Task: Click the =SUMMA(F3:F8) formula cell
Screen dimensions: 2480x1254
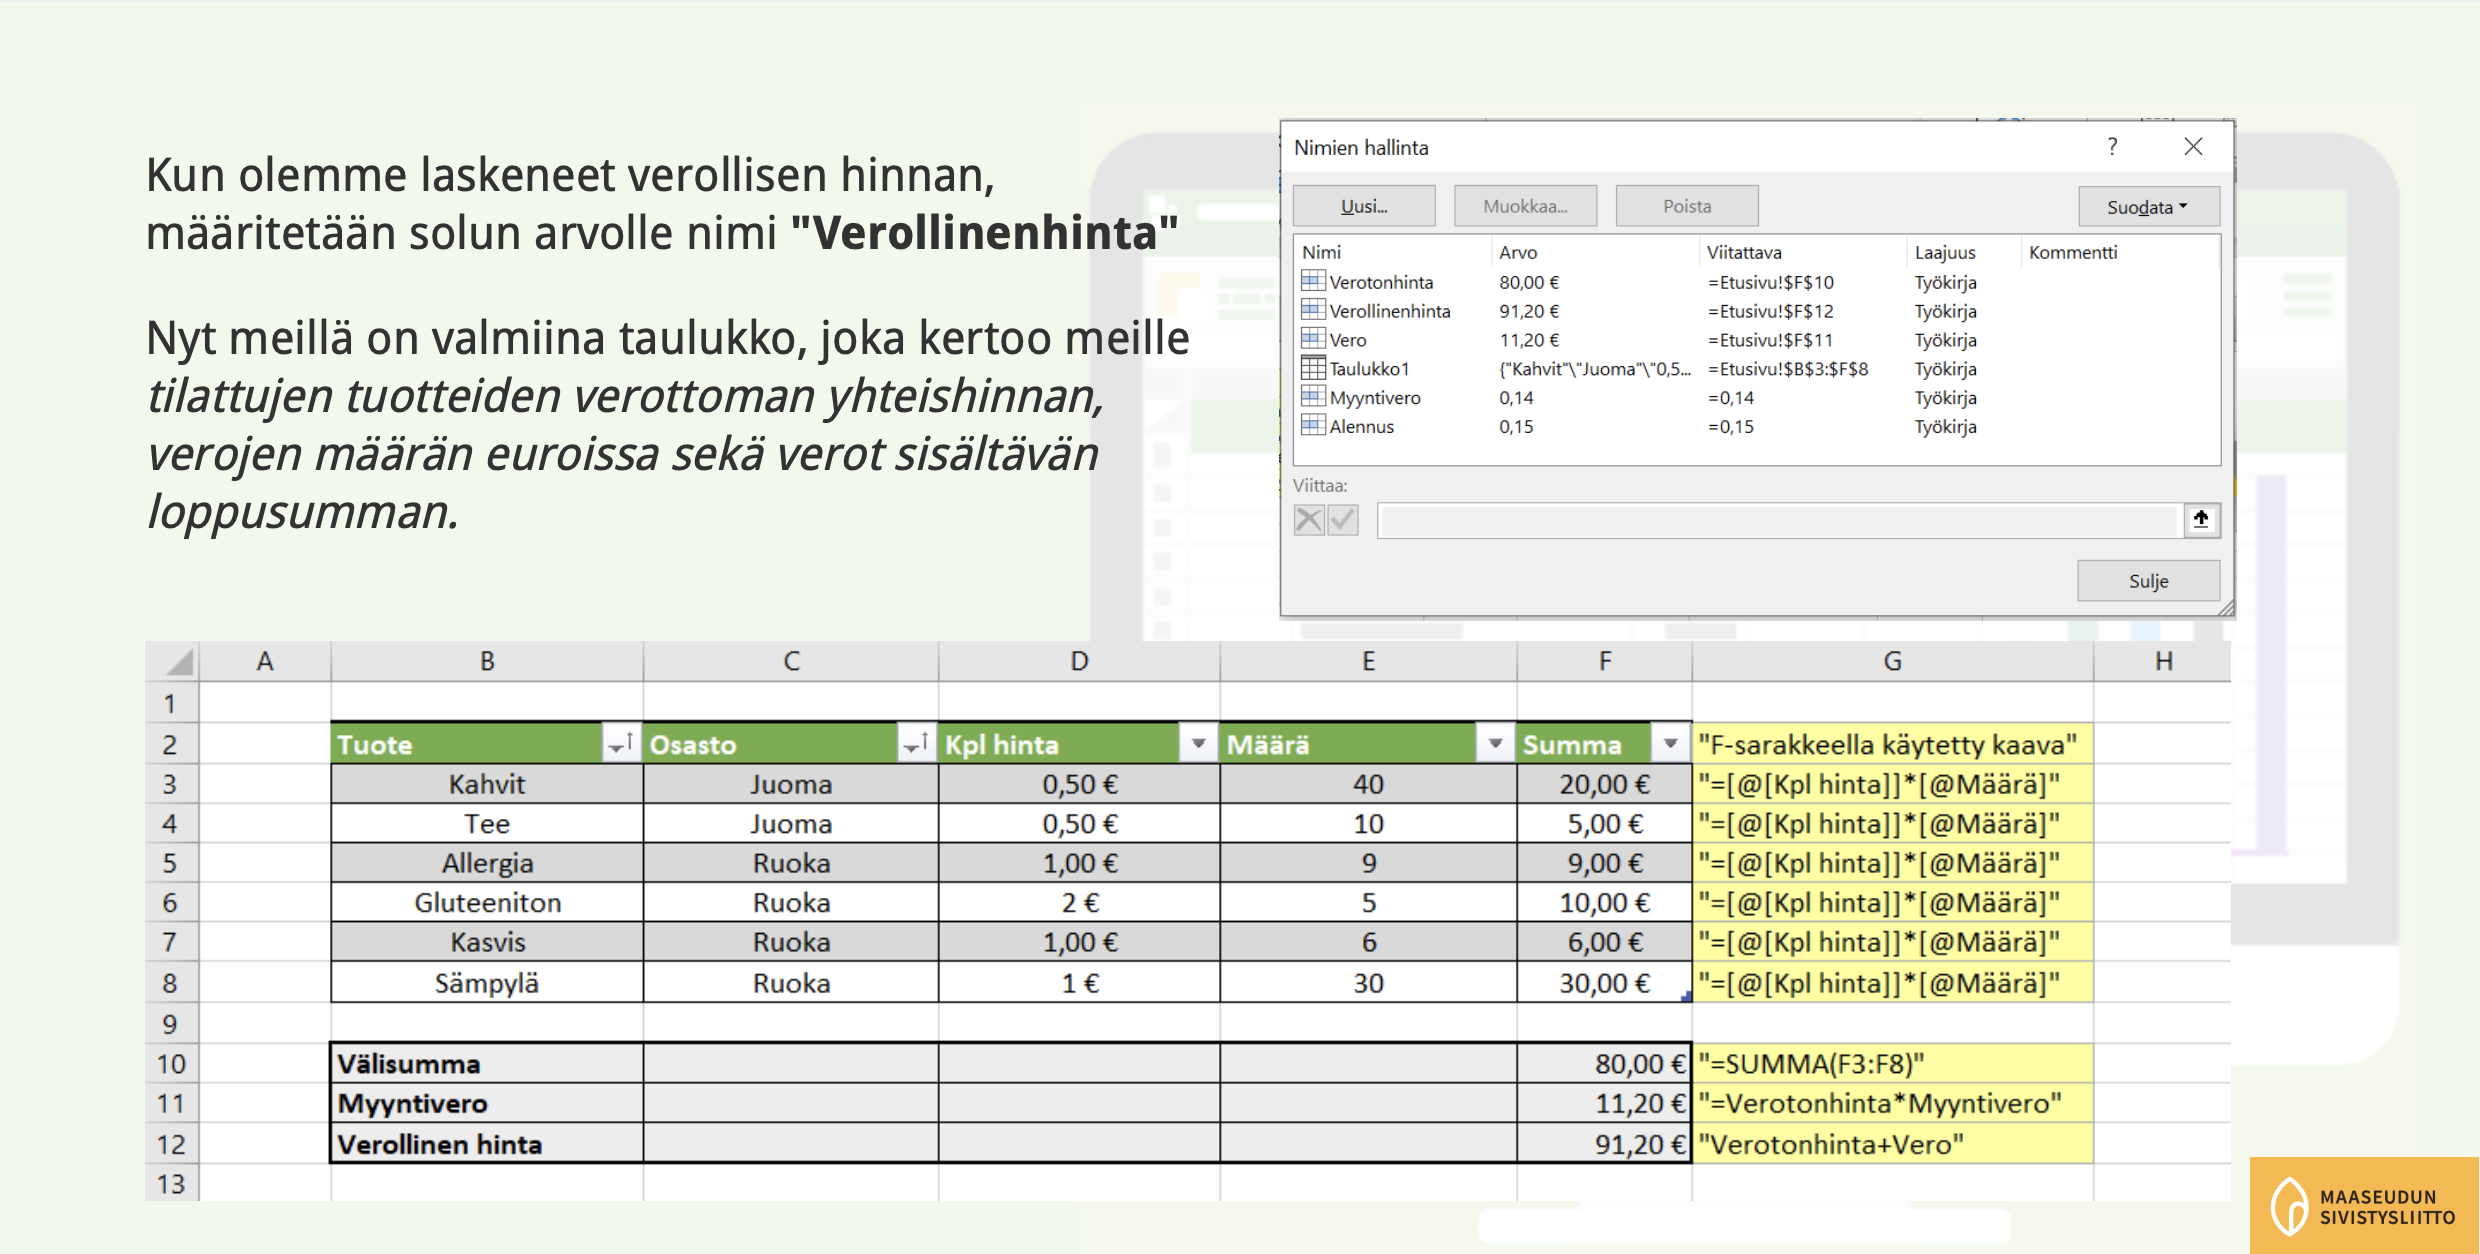Action: 1893,1064
